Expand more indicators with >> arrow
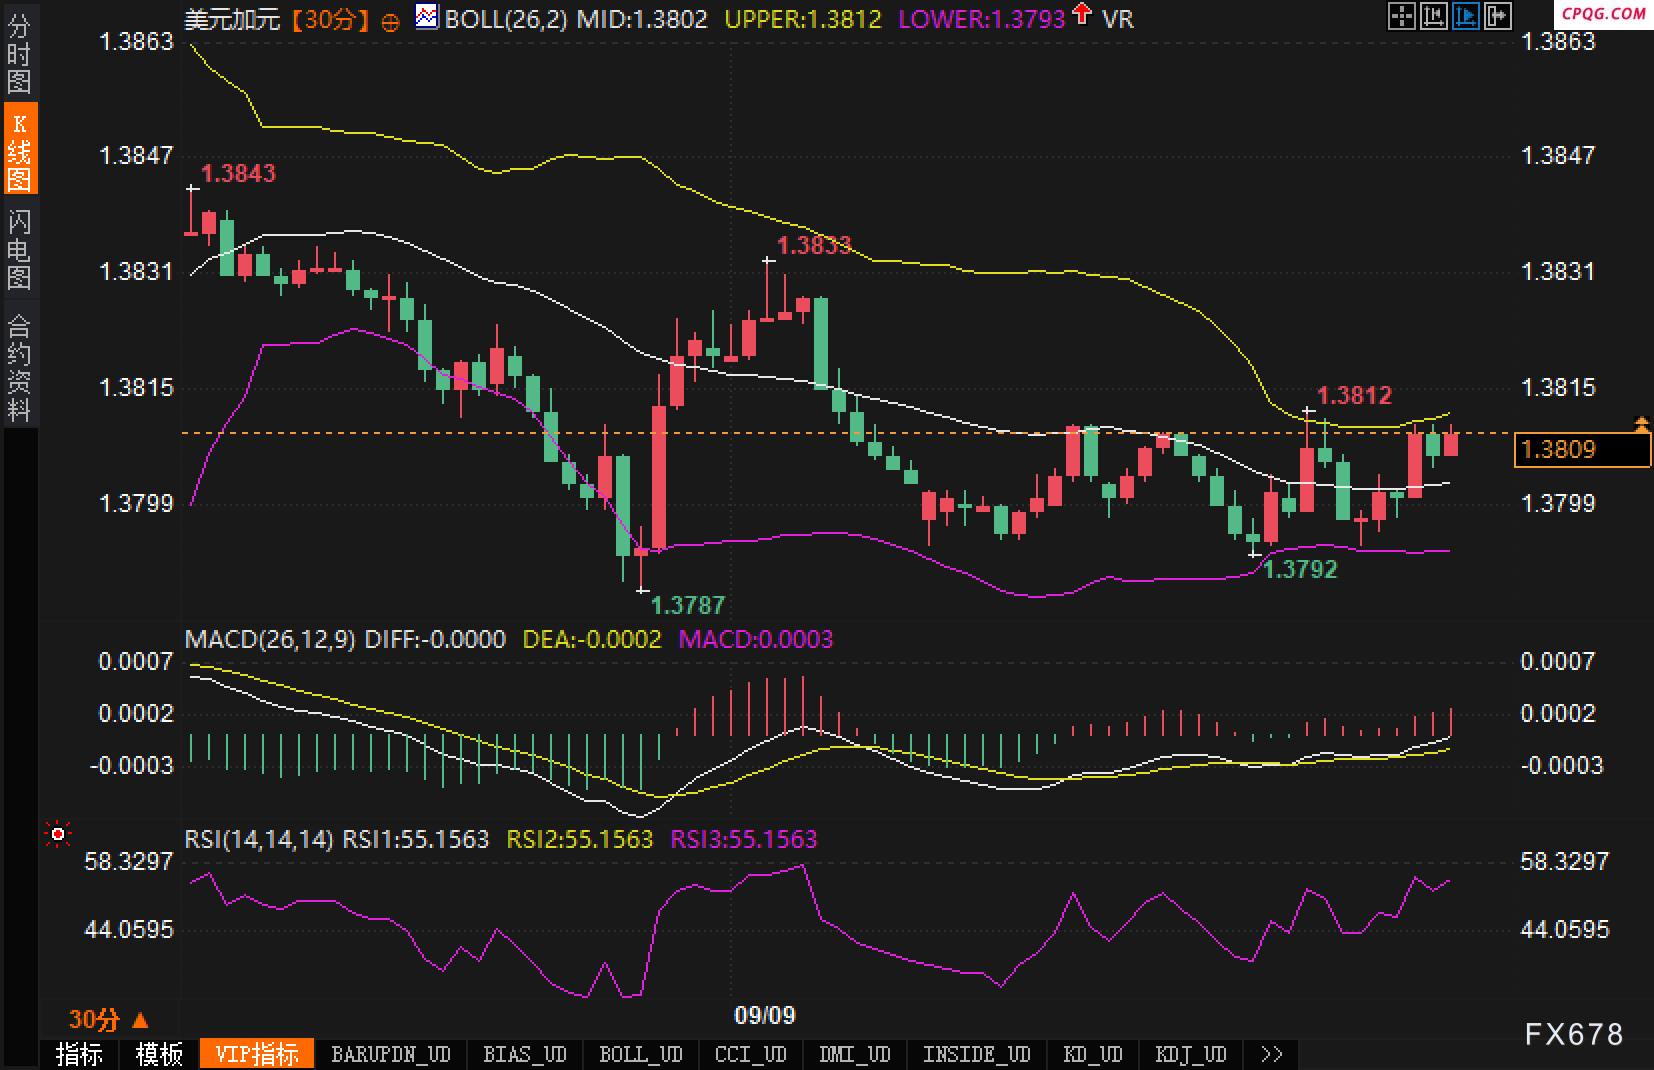This screenshot has width=1654, height=1070. point(1271,1054)
